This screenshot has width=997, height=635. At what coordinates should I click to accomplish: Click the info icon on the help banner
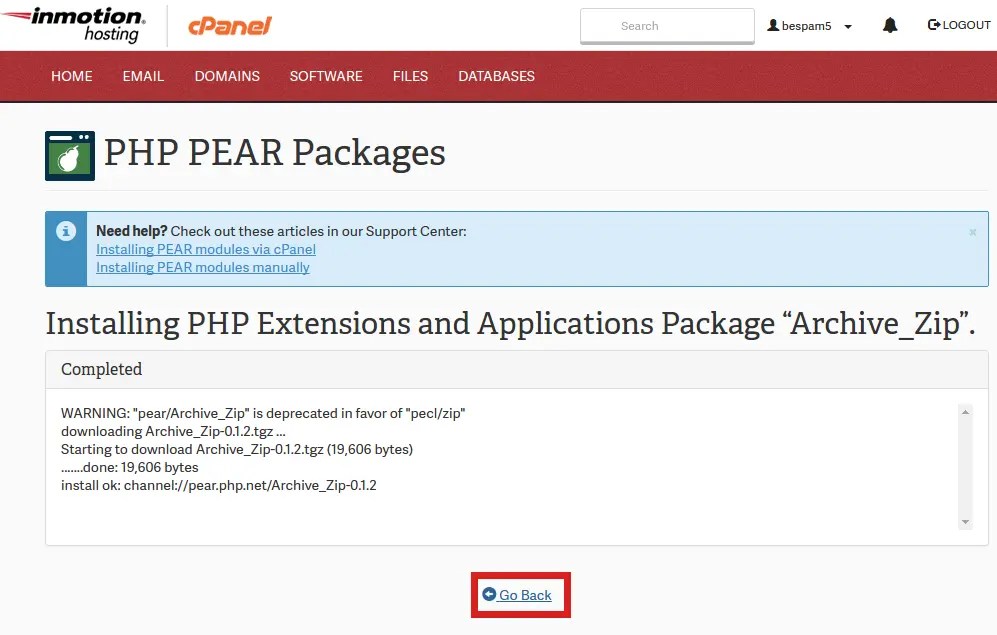[x=65, y=231]
